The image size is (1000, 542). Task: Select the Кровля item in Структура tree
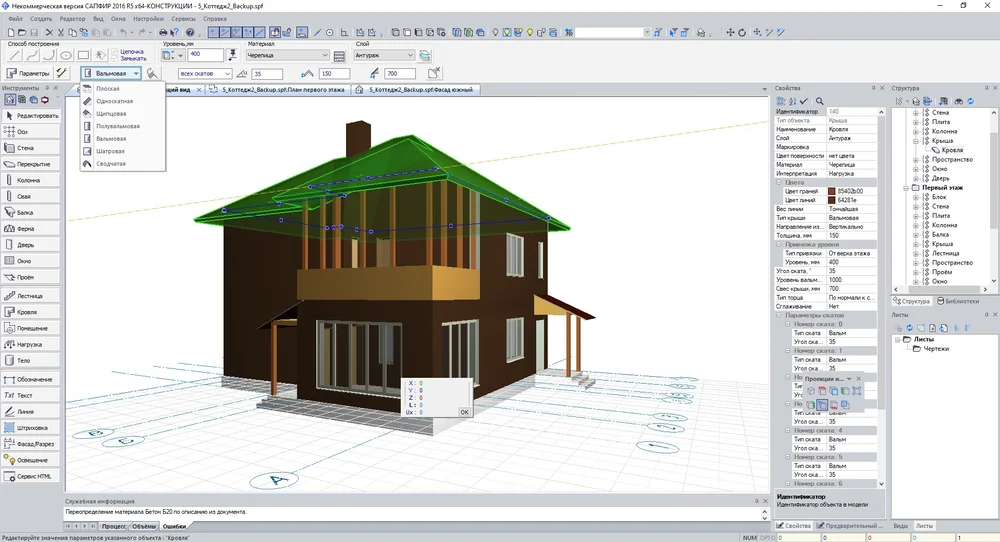click(952, 150)
